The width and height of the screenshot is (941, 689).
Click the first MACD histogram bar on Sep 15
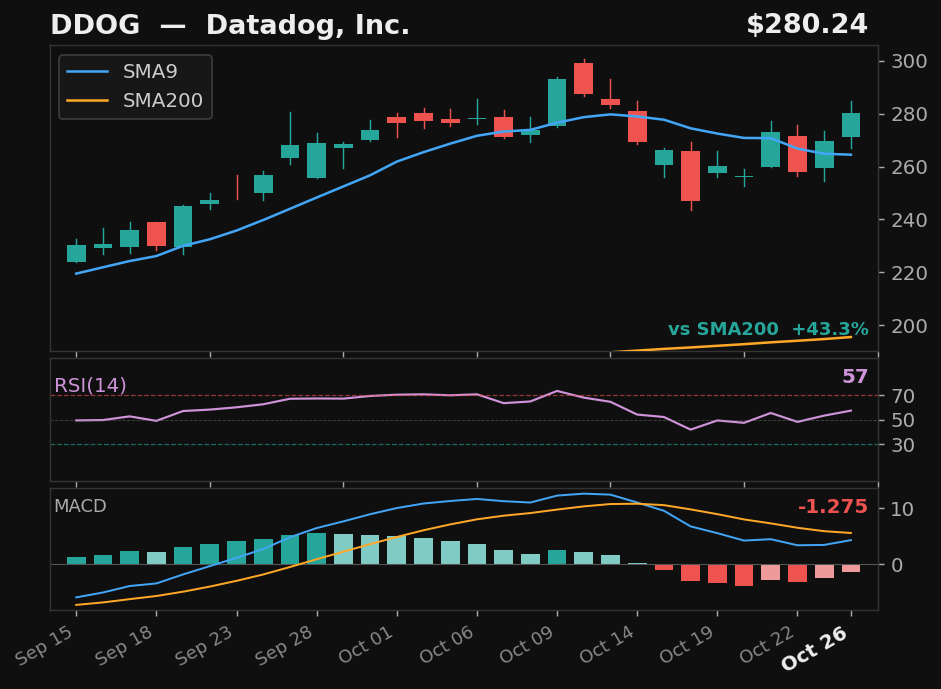pos(76,561)
